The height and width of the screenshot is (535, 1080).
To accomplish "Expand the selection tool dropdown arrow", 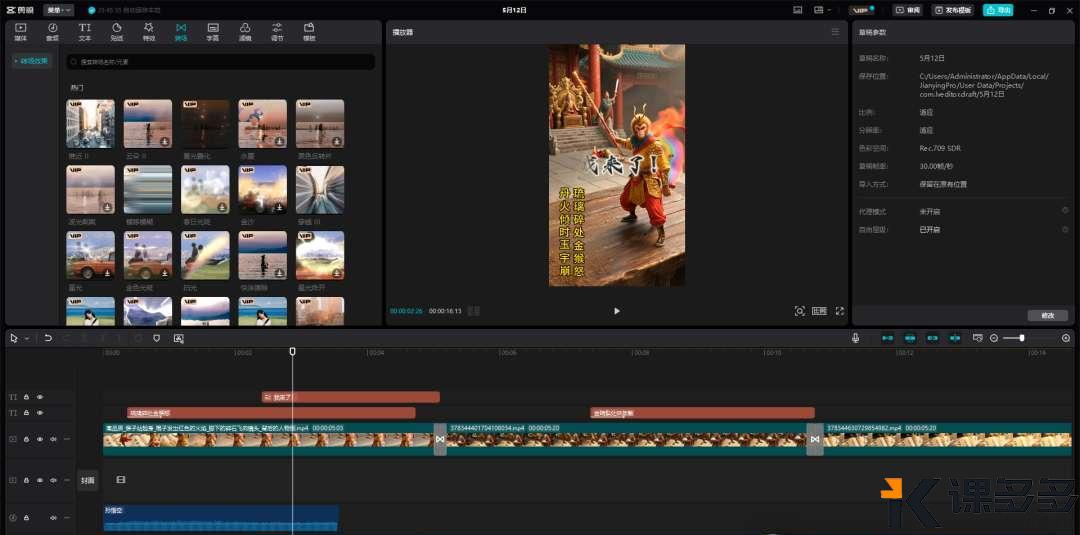I will point(26,339).
